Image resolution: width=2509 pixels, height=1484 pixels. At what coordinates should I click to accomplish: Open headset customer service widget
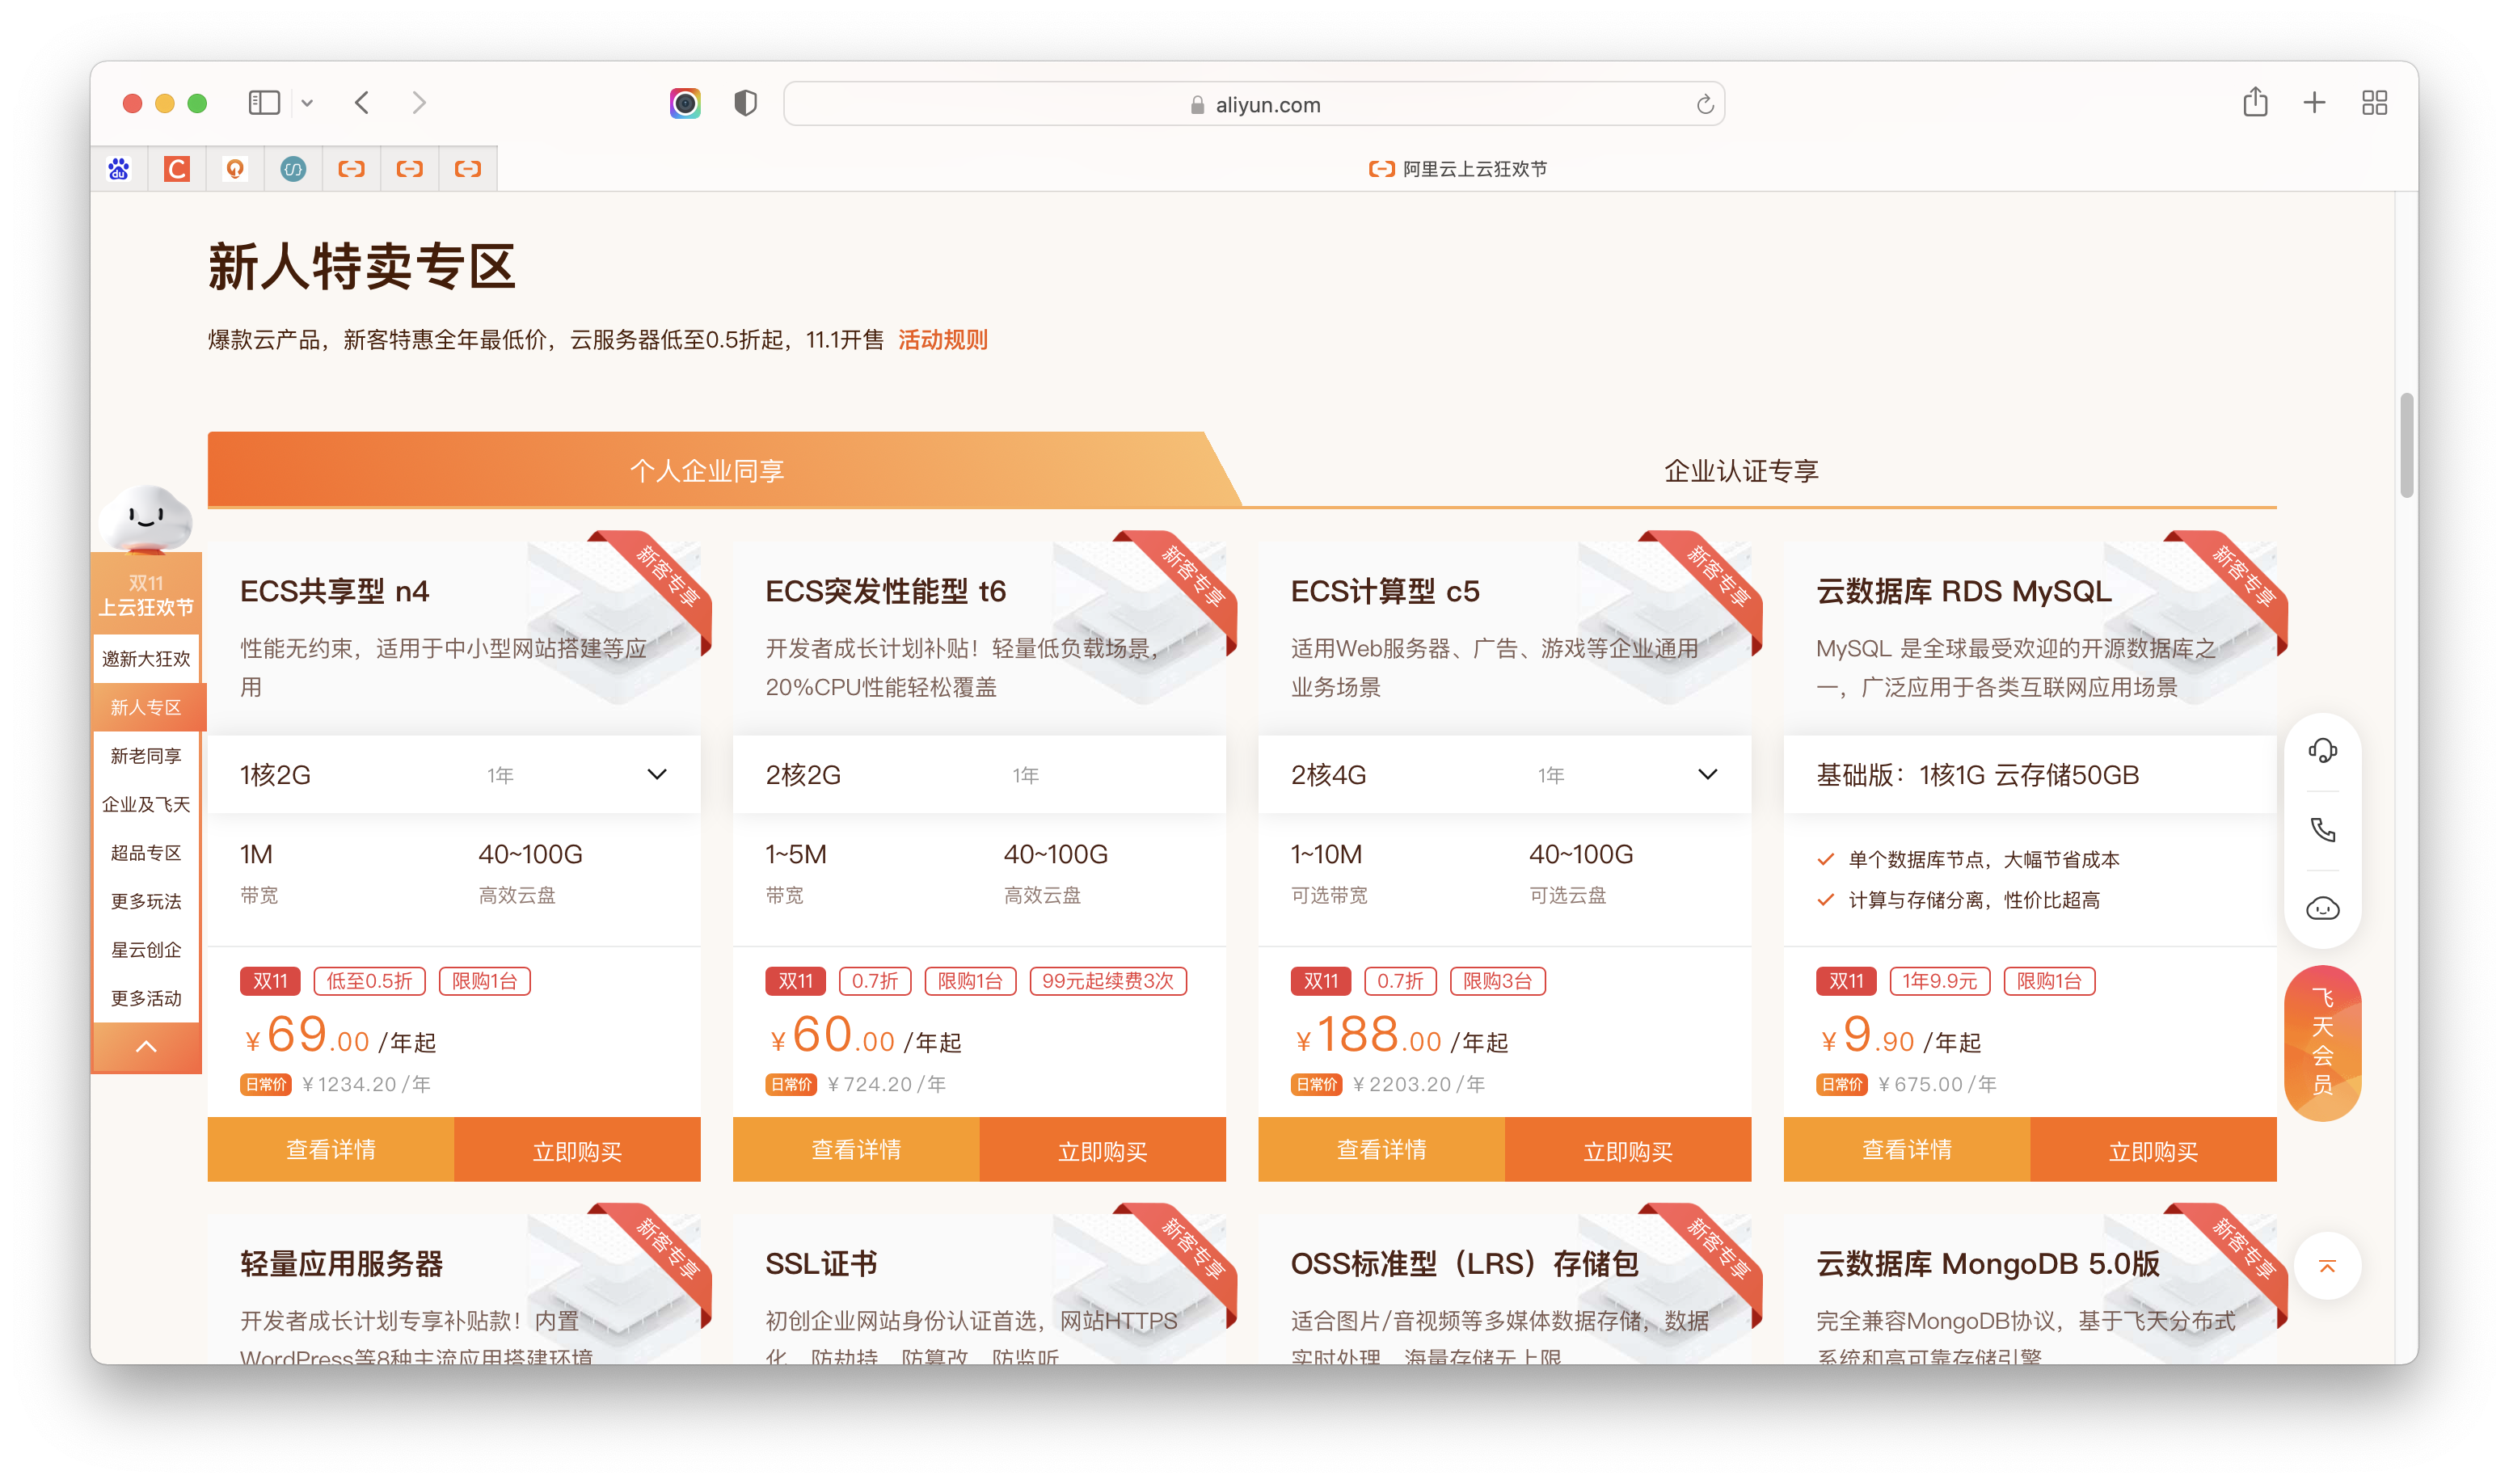click(2322, 751)
